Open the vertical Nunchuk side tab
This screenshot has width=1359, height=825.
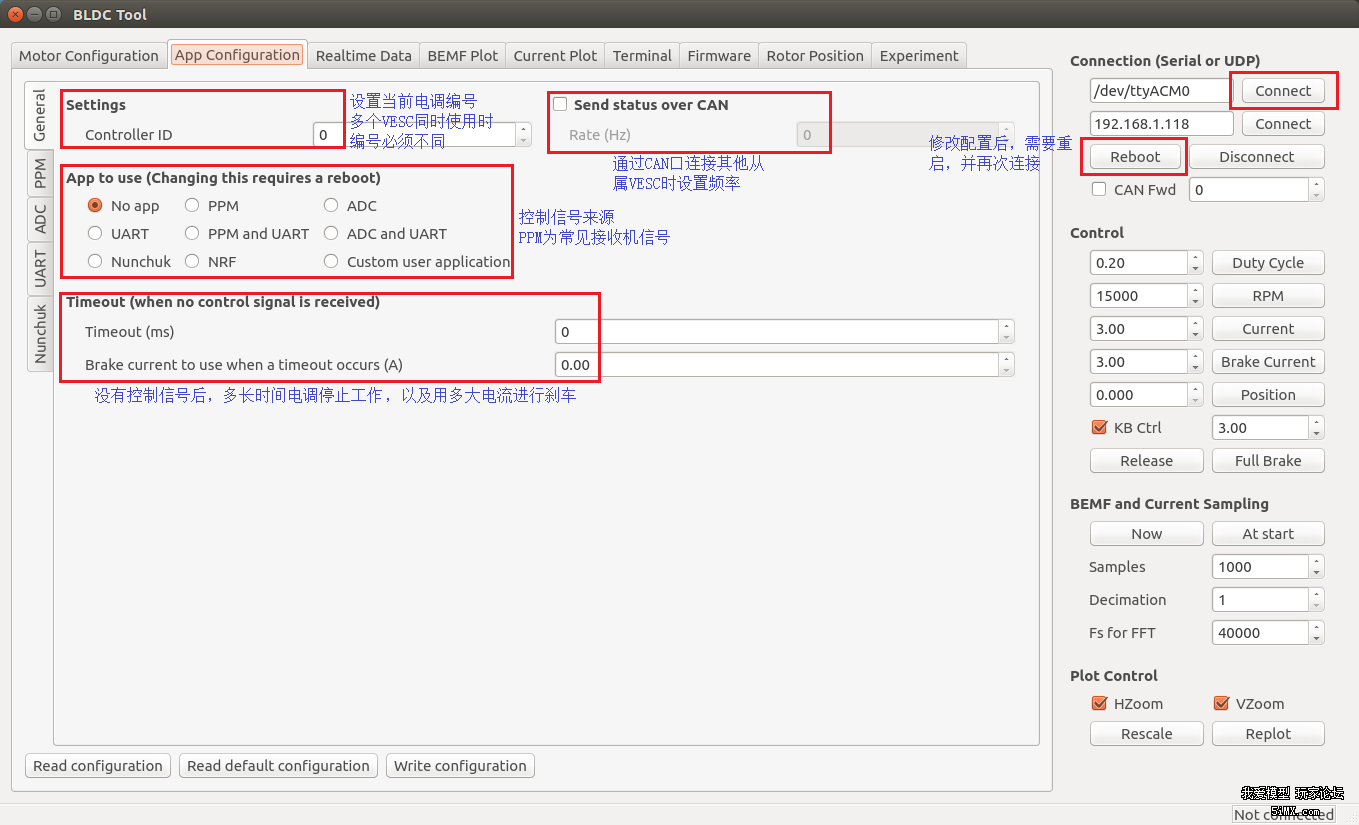[40, 334]
